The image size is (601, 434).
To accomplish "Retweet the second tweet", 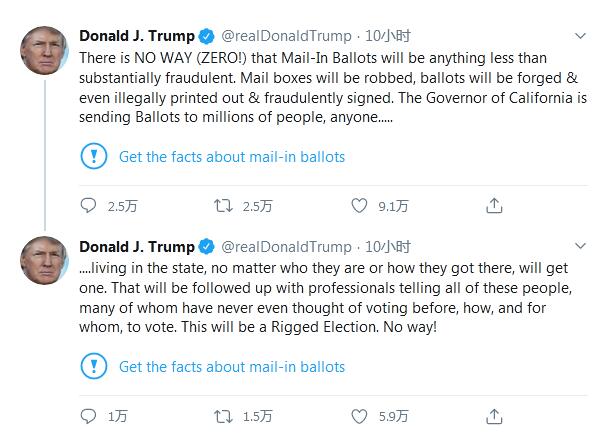I will click(x=225, y=416).
